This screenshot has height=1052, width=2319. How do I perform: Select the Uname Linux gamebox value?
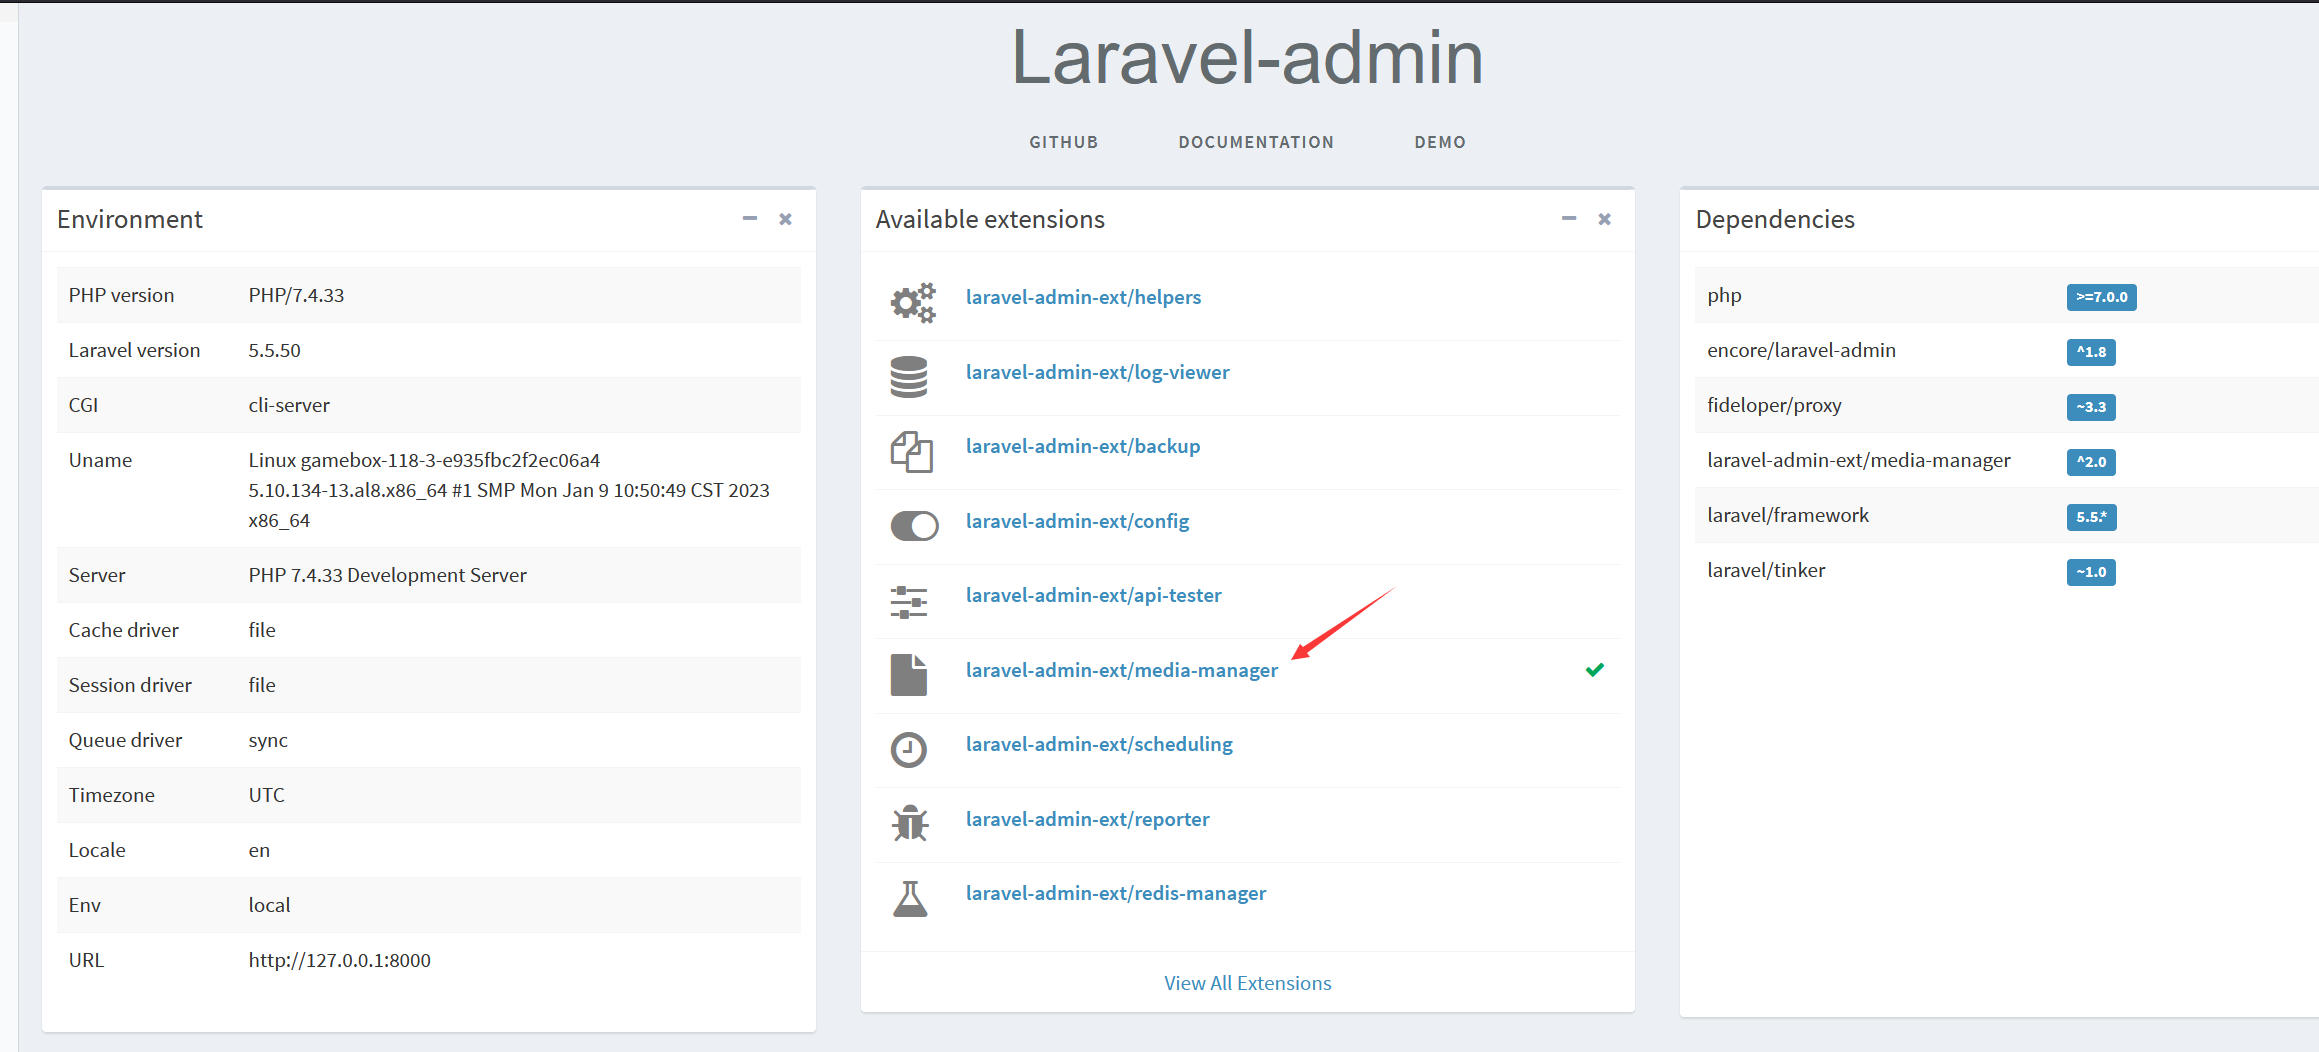coord(509,490)
